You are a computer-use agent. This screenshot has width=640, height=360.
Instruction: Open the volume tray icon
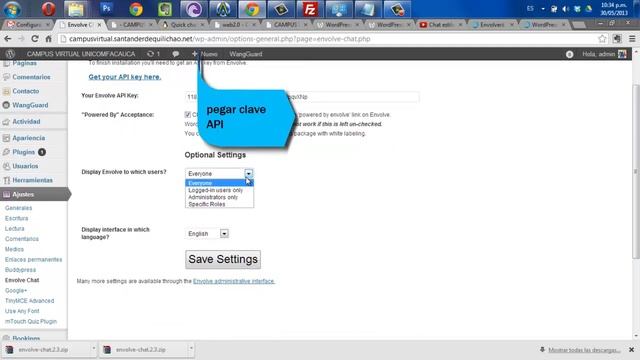pos(565,9)
